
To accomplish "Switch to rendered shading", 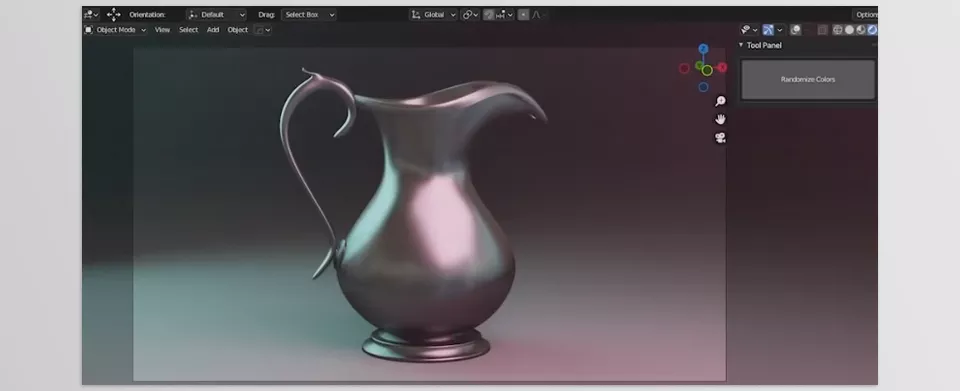I will (x=872, y=30).
